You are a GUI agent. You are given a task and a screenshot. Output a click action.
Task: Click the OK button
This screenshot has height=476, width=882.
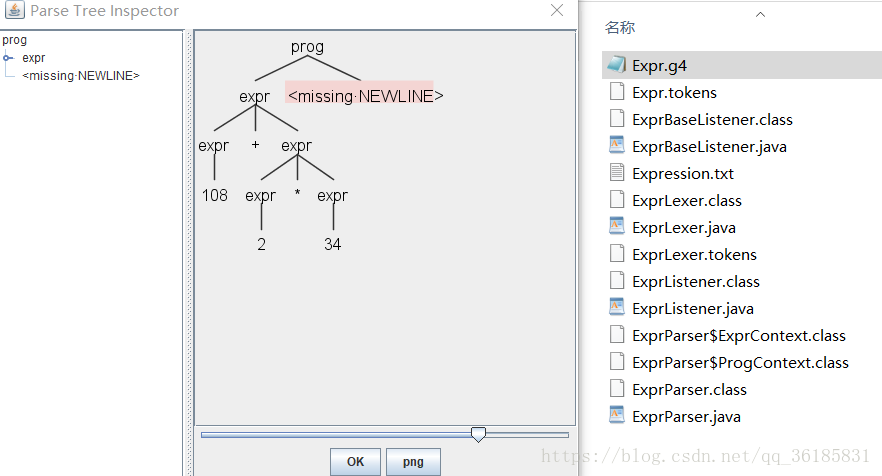click(356, 462)
